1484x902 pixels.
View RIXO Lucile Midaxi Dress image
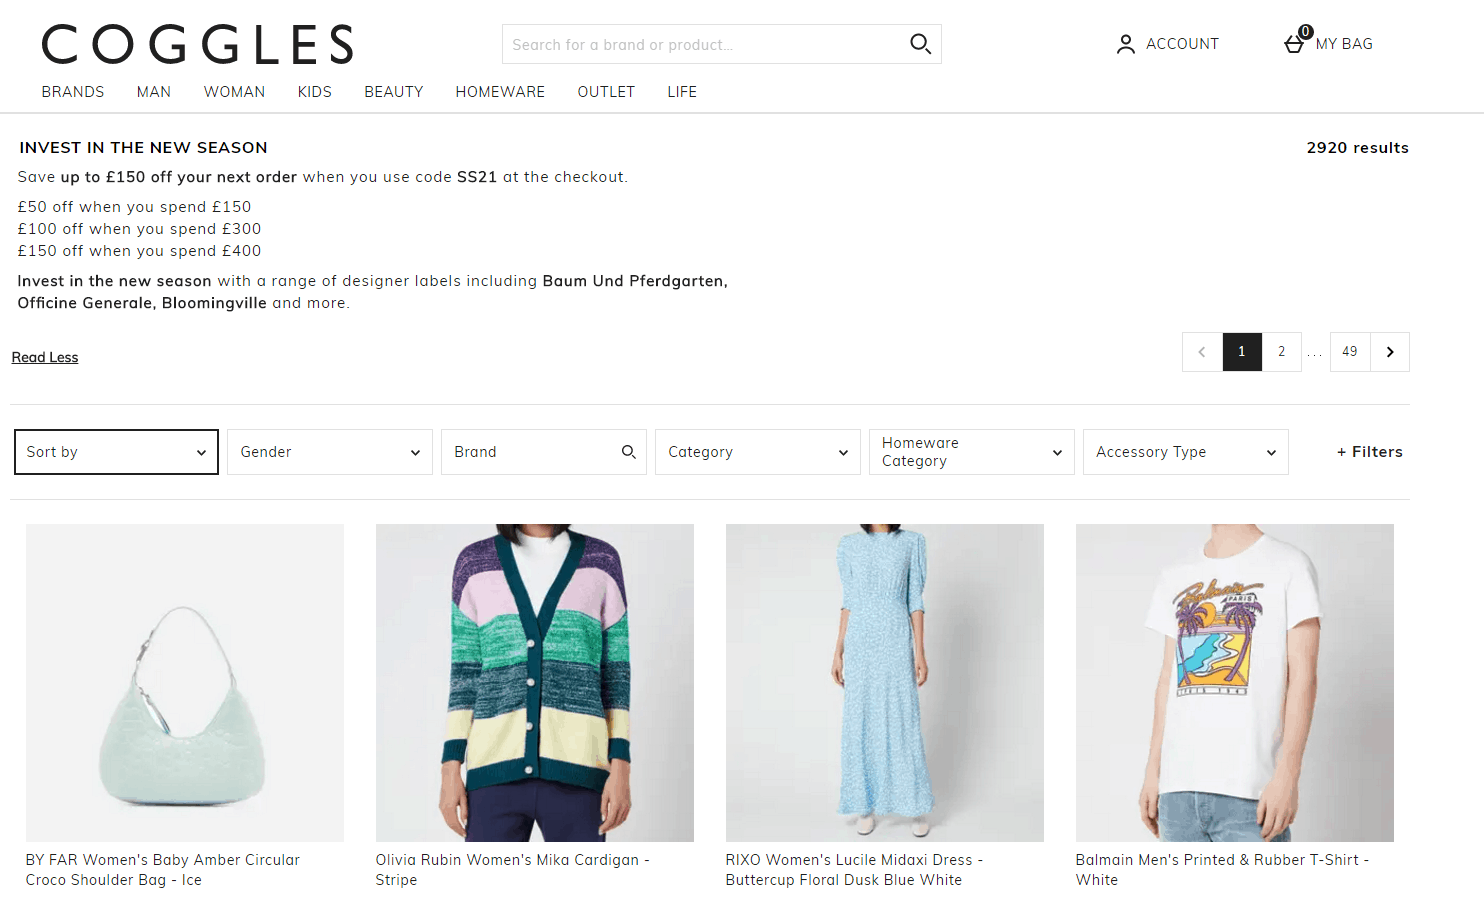885,683
